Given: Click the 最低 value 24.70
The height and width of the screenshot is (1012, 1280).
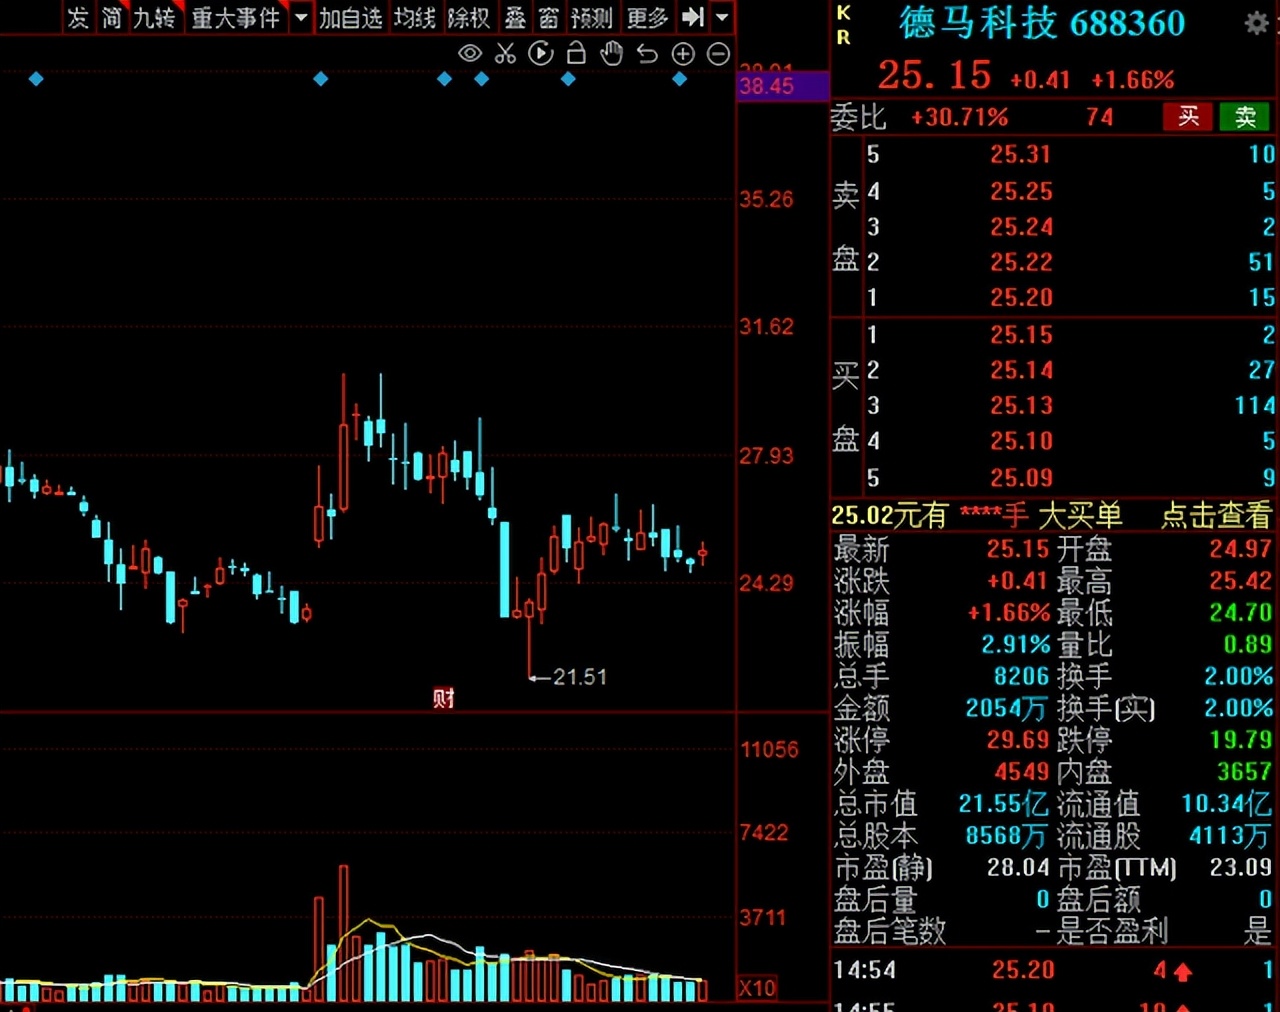Looking at the screenshot, I should [1240, 612].
